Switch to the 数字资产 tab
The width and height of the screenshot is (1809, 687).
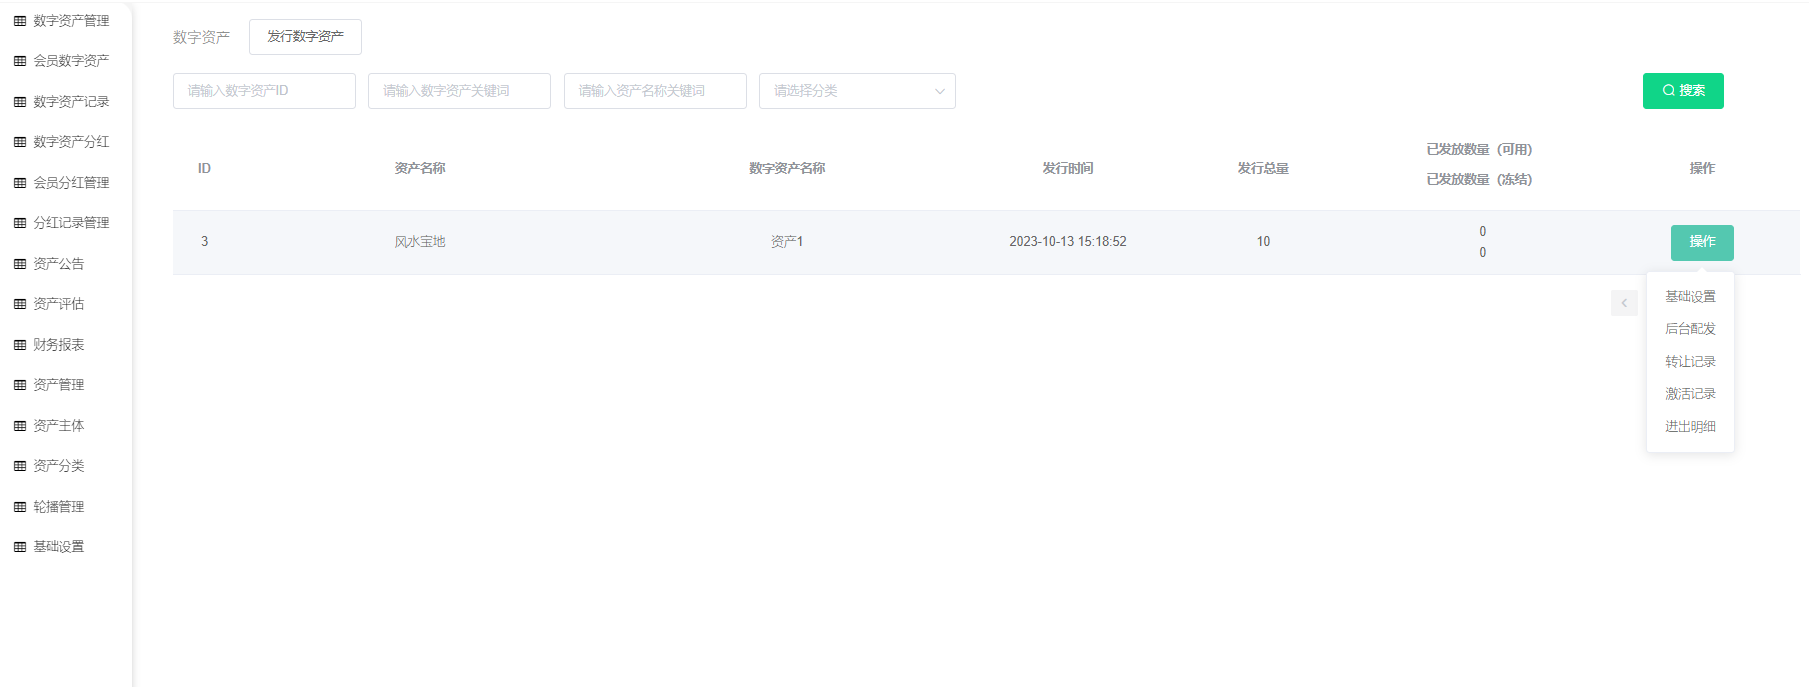click(201, 37)
